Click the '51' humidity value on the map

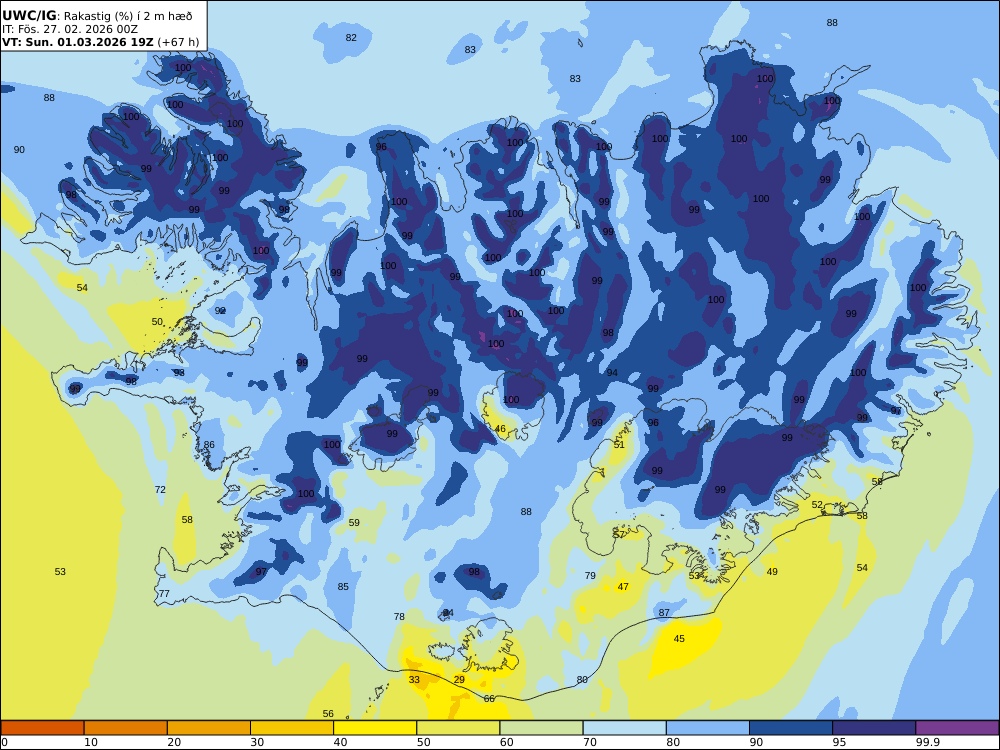[x=619, y=445]
